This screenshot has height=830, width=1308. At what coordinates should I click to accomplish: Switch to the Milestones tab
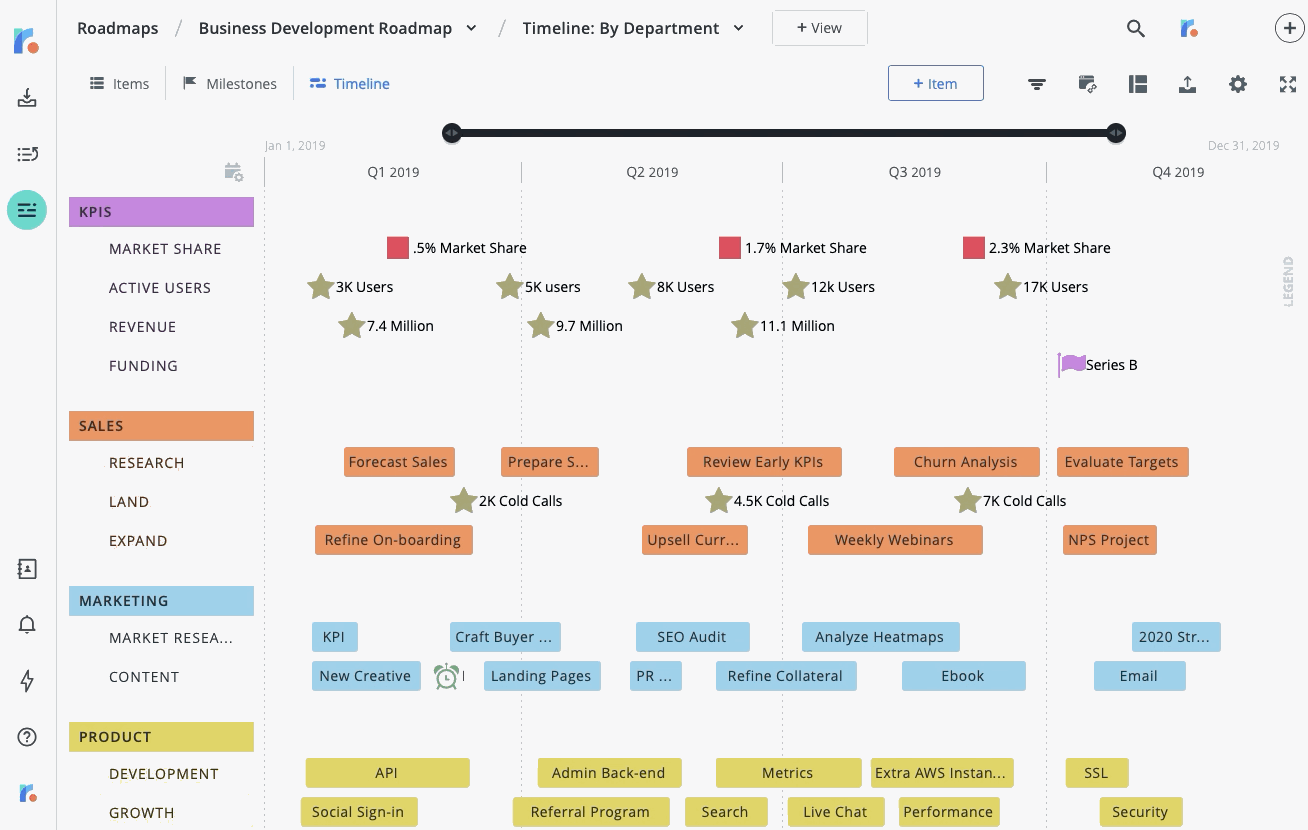click(x=229, y=84)
